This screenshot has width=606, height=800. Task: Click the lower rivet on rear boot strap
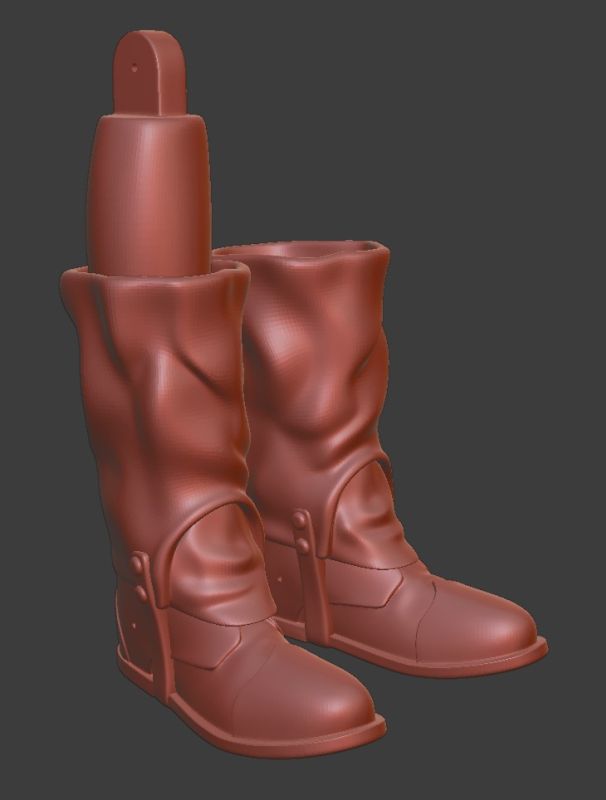pyautogui.click(x=300, y=543)
